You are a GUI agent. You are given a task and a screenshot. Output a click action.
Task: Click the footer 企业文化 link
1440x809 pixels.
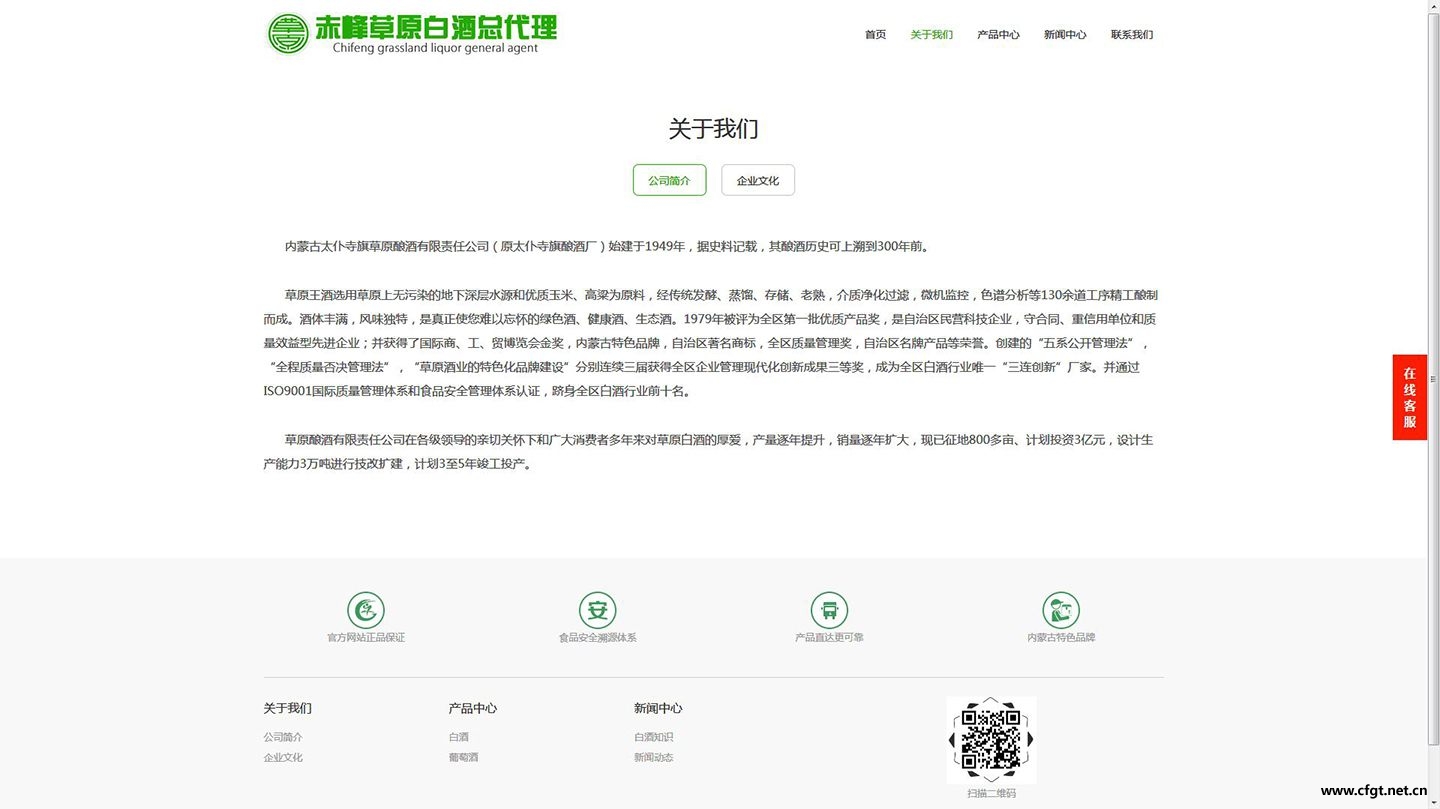click(x=283, y=758)
